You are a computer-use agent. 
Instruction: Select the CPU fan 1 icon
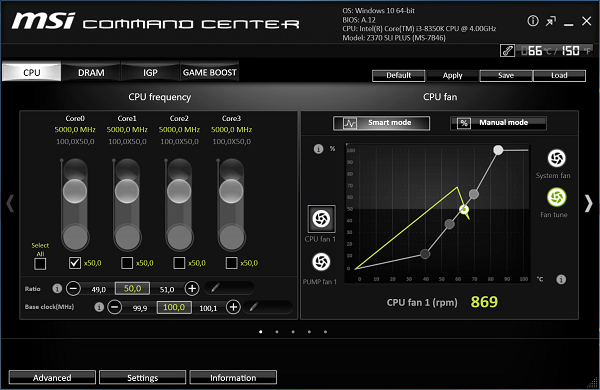pyautogui.click(x=321, y=219)
